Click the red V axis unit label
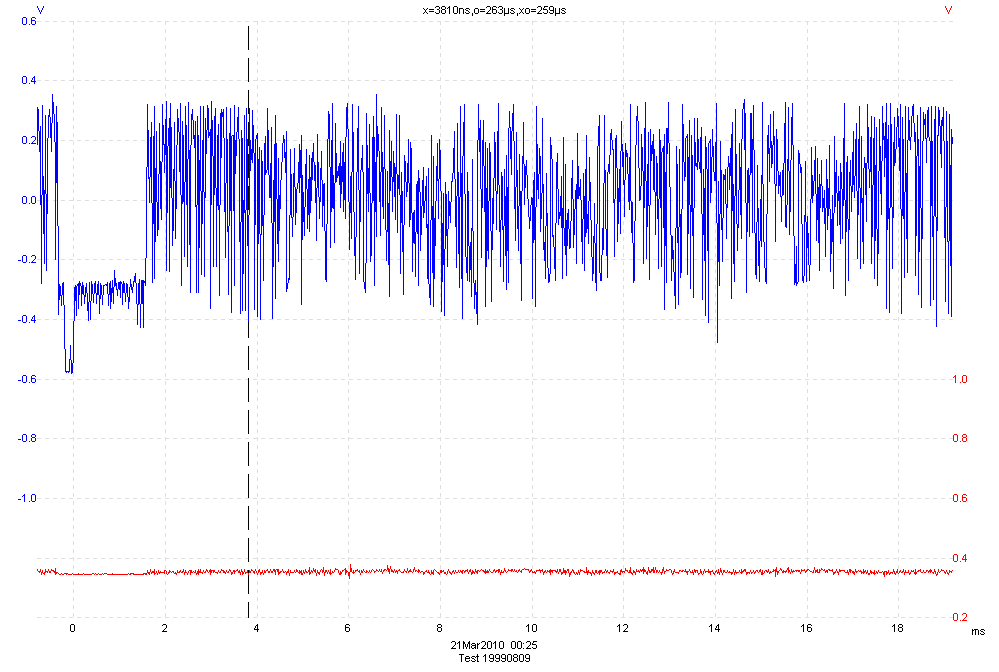The image size is (999, 672). click(x=948, y=9)
